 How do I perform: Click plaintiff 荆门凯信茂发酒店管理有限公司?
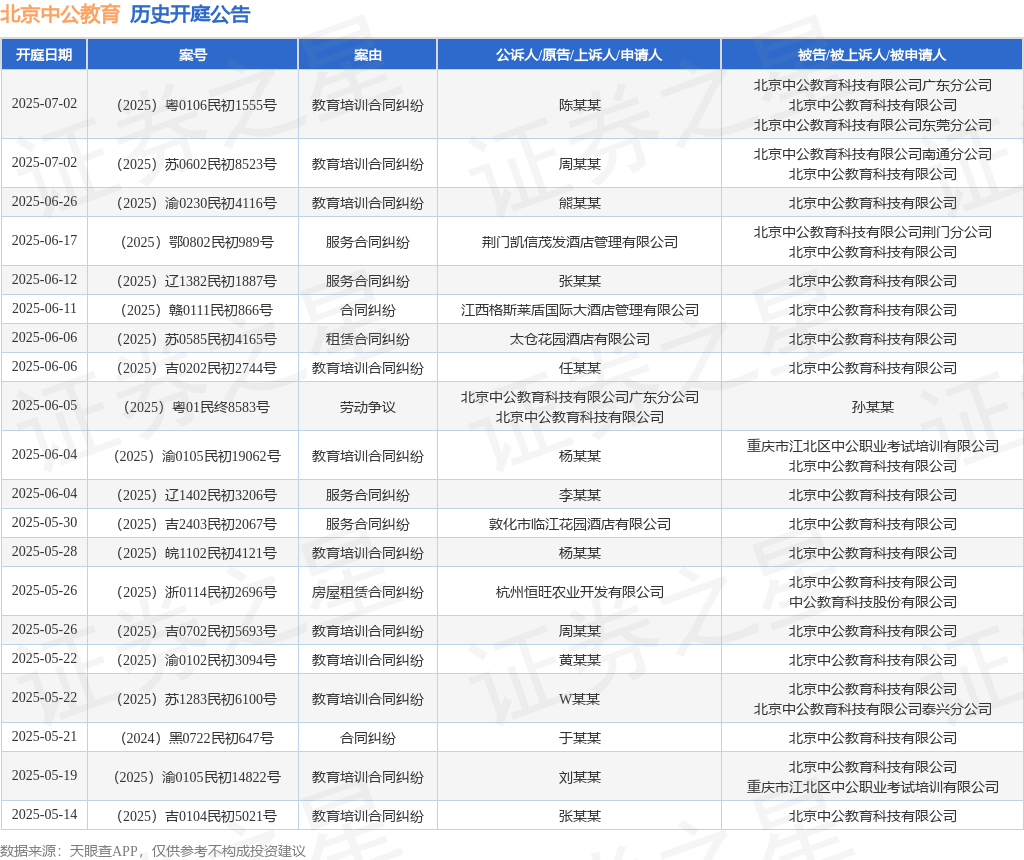pyautogui.click(x=579, y=242)
